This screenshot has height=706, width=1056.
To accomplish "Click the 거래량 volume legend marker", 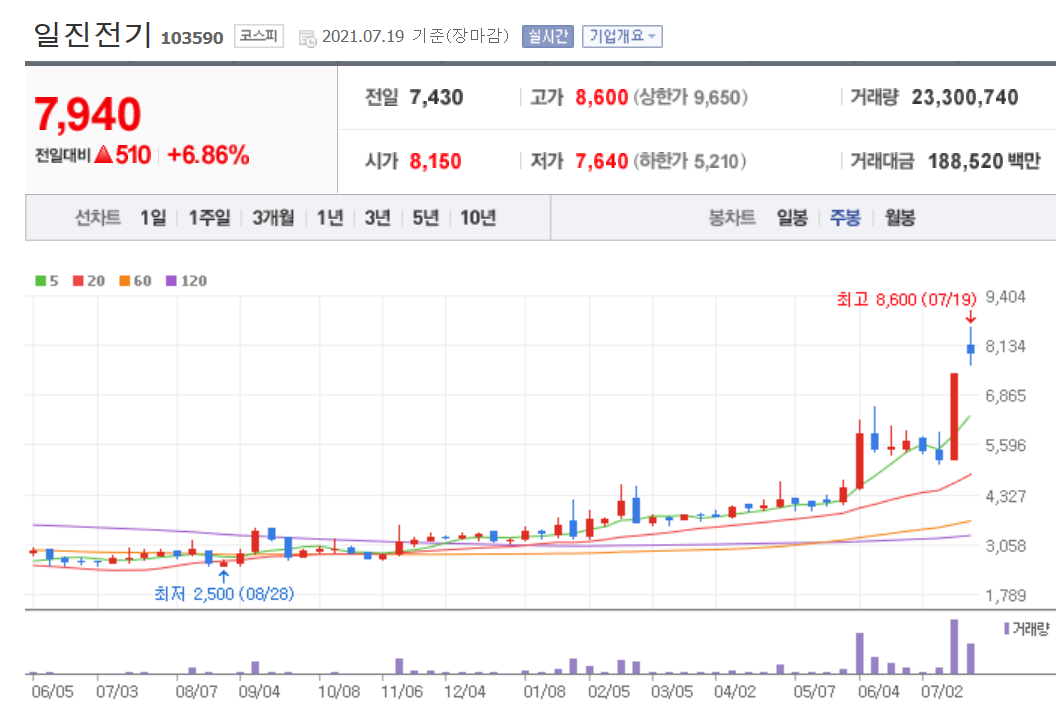I will [1026, 629].
